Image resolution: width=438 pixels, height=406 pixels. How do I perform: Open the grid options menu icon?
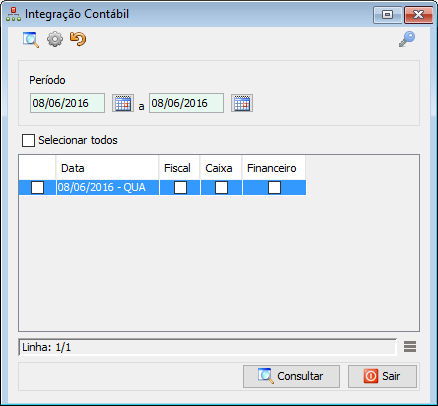(x=410, y=347)
